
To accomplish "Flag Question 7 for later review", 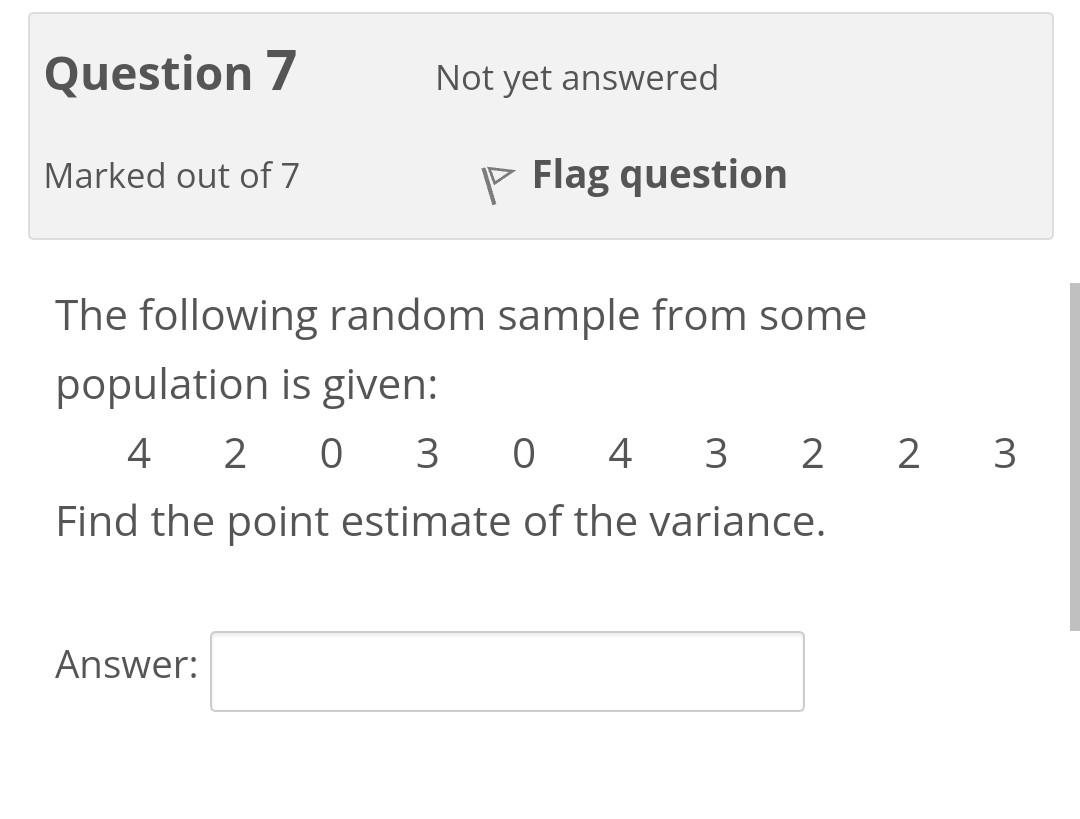I will 660,173.
